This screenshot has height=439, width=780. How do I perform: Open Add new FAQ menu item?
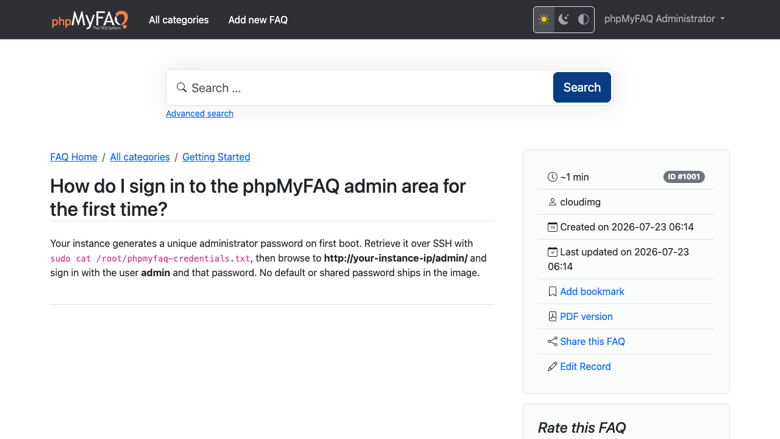click(258, 20)
